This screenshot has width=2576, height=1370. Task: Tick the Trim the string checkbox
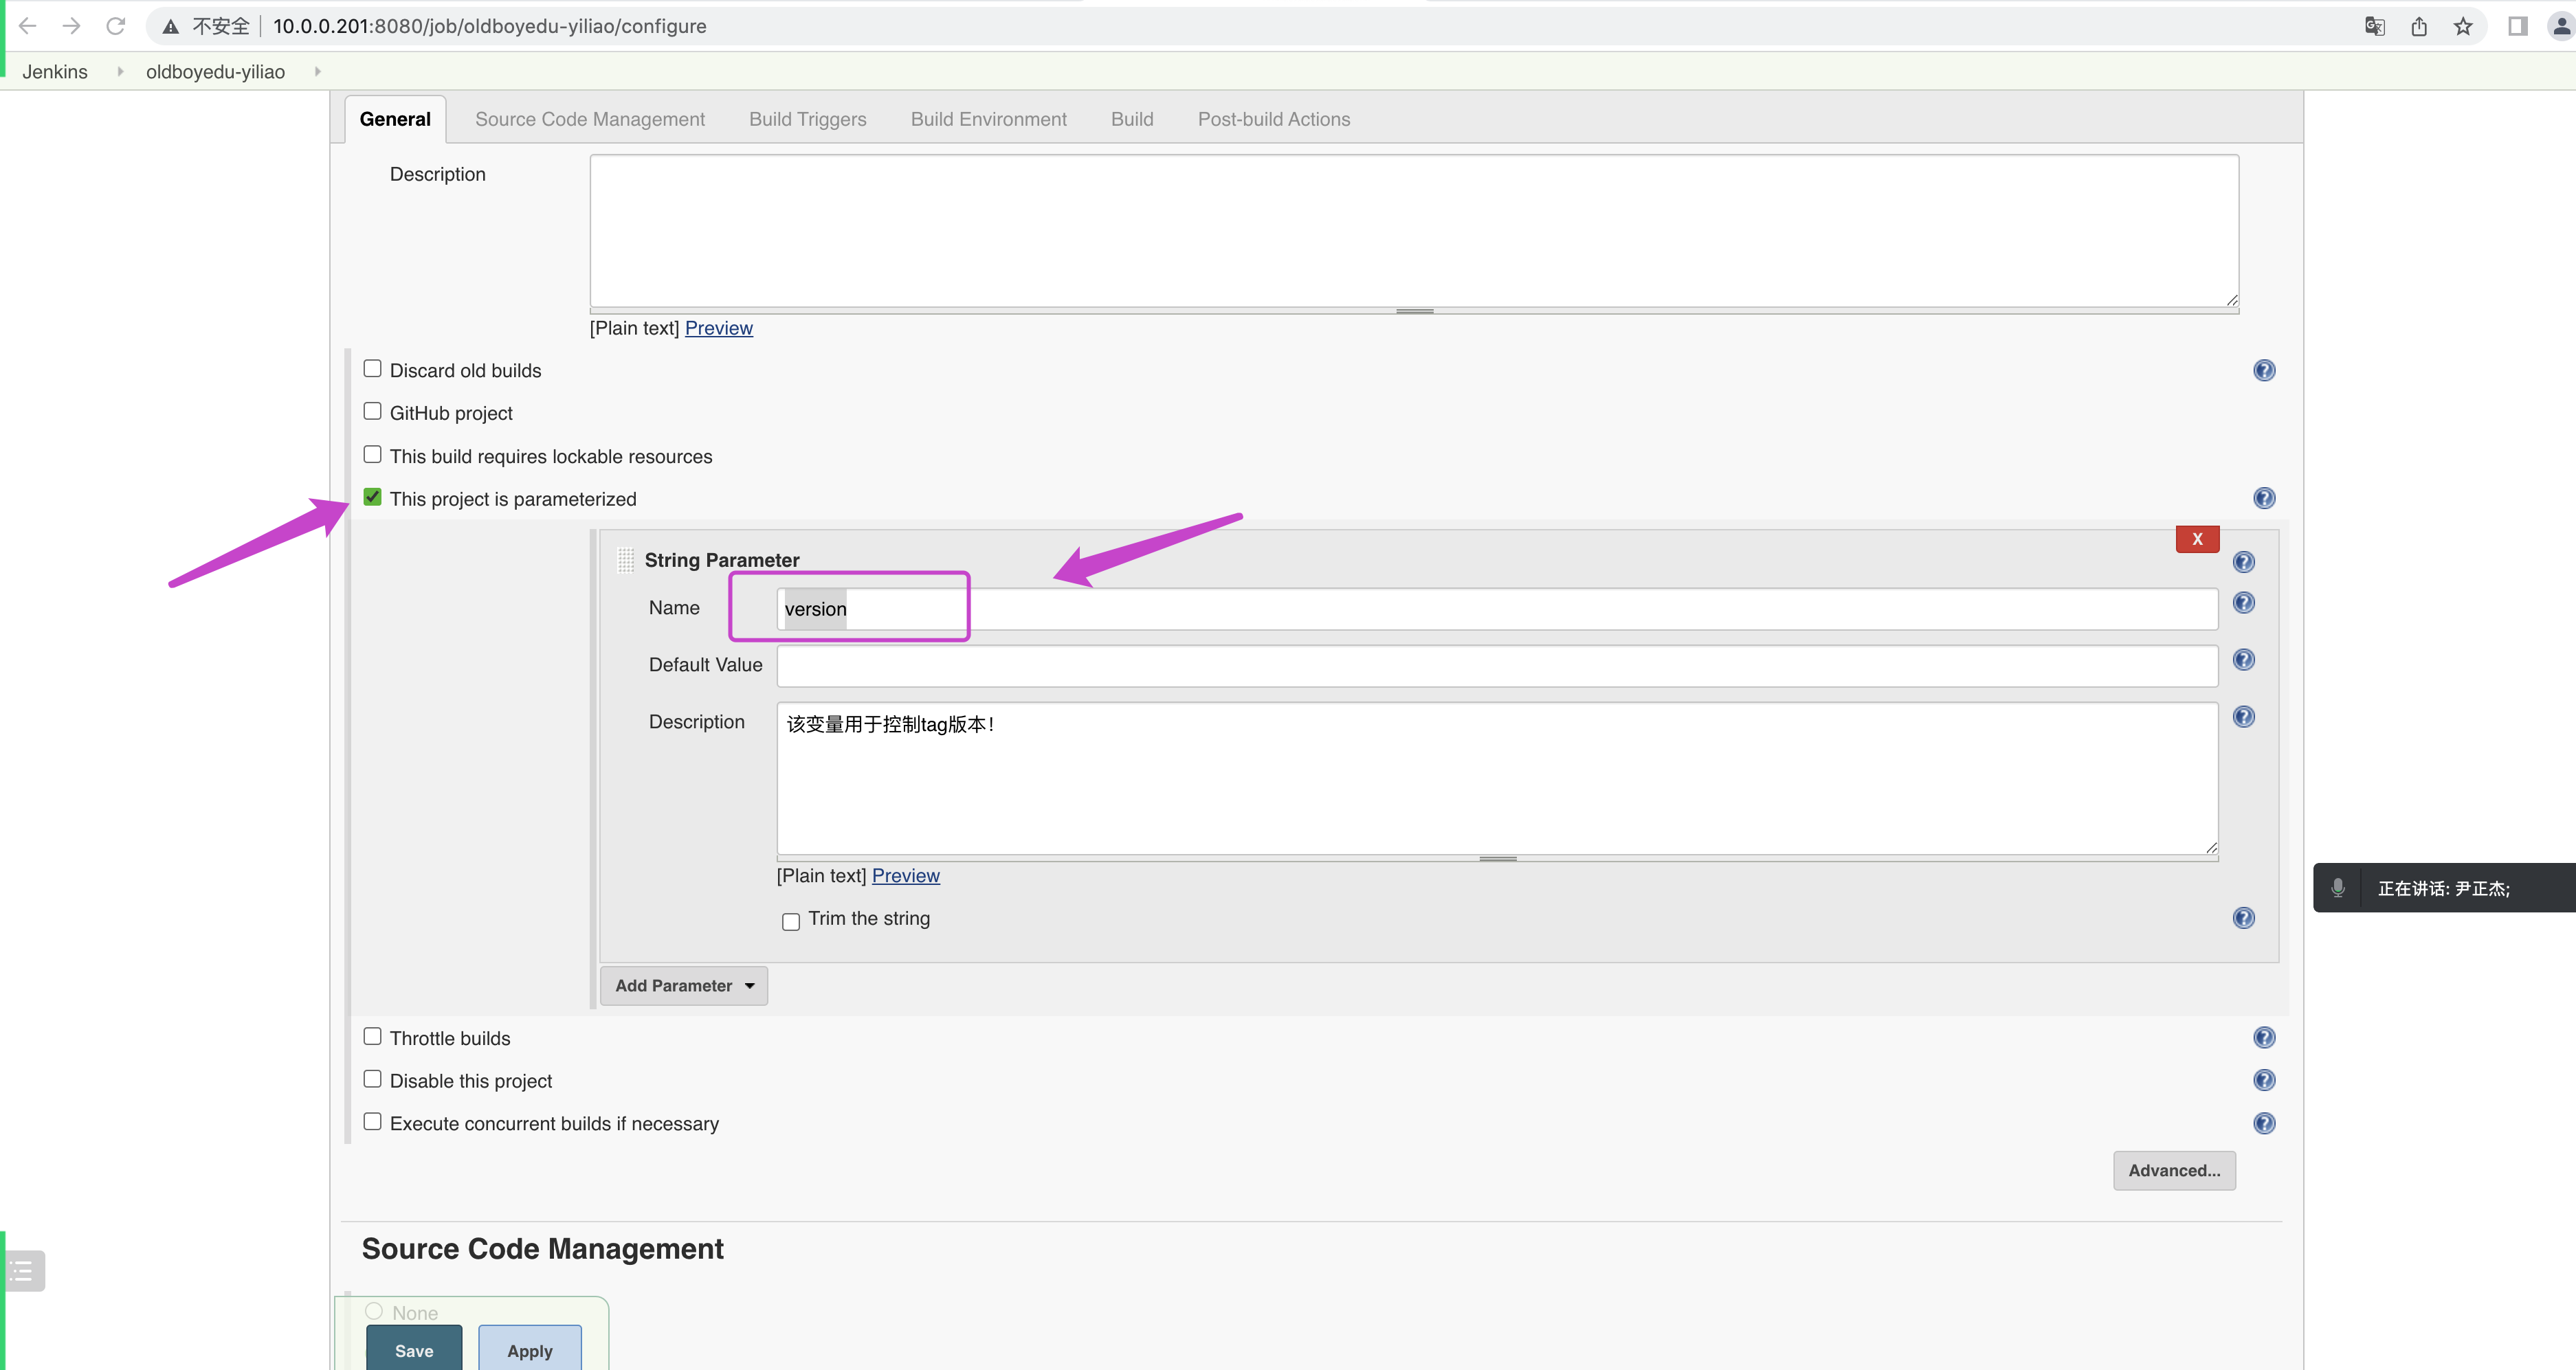790,921
